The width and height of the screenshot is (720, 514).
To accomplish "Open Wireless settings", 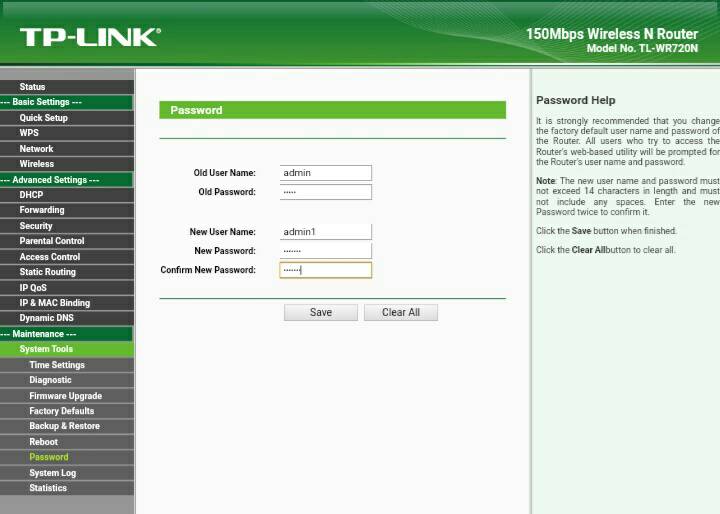I will (x=67, y=164).
